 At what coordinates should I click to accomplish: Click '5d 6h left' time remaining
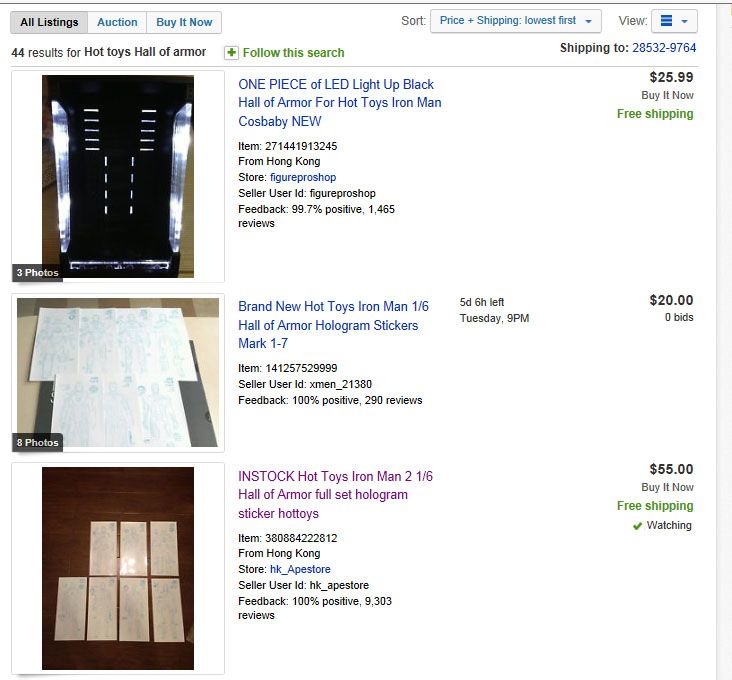click(481, 302)
